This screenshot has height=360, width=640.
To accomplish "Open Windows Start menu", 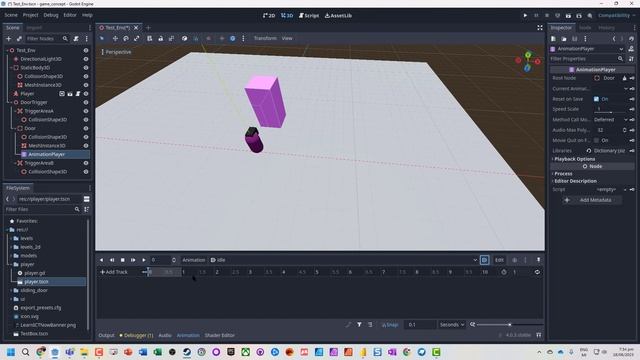I will [x=11, y=352].
